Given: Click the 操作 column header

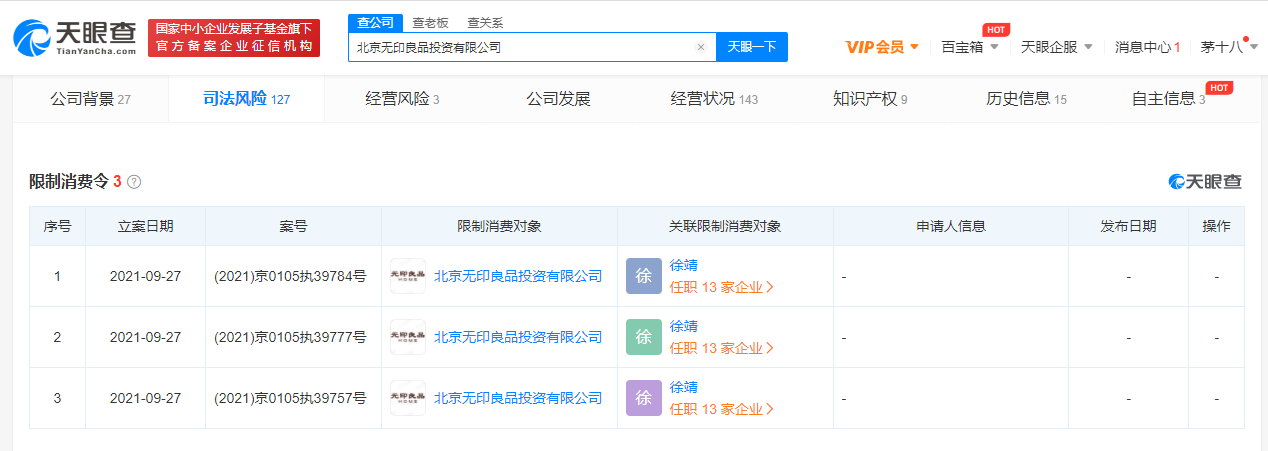Looking at the screenshot, I should pos(1216,227).
